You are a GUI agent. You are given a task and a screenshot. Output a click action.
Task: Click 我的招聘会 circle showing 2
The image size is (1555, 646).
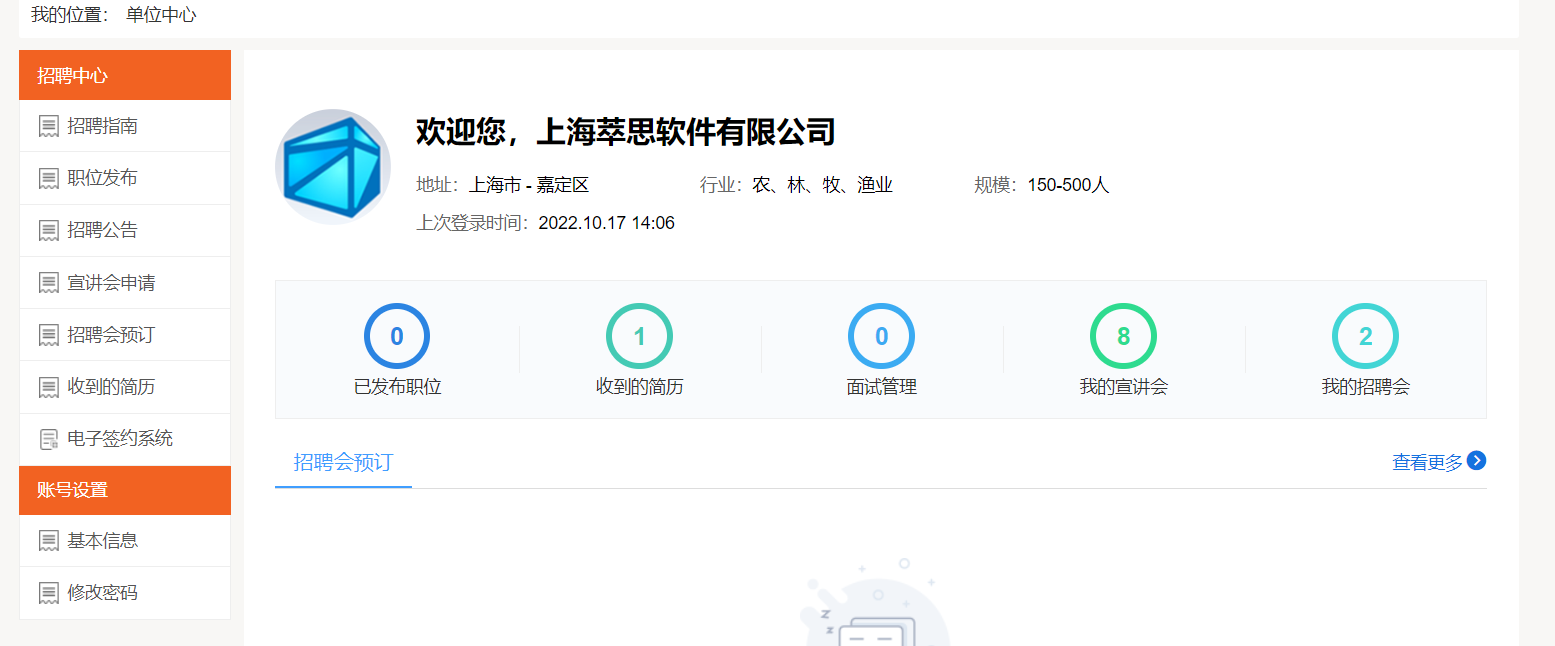(x=1365, y=336)
